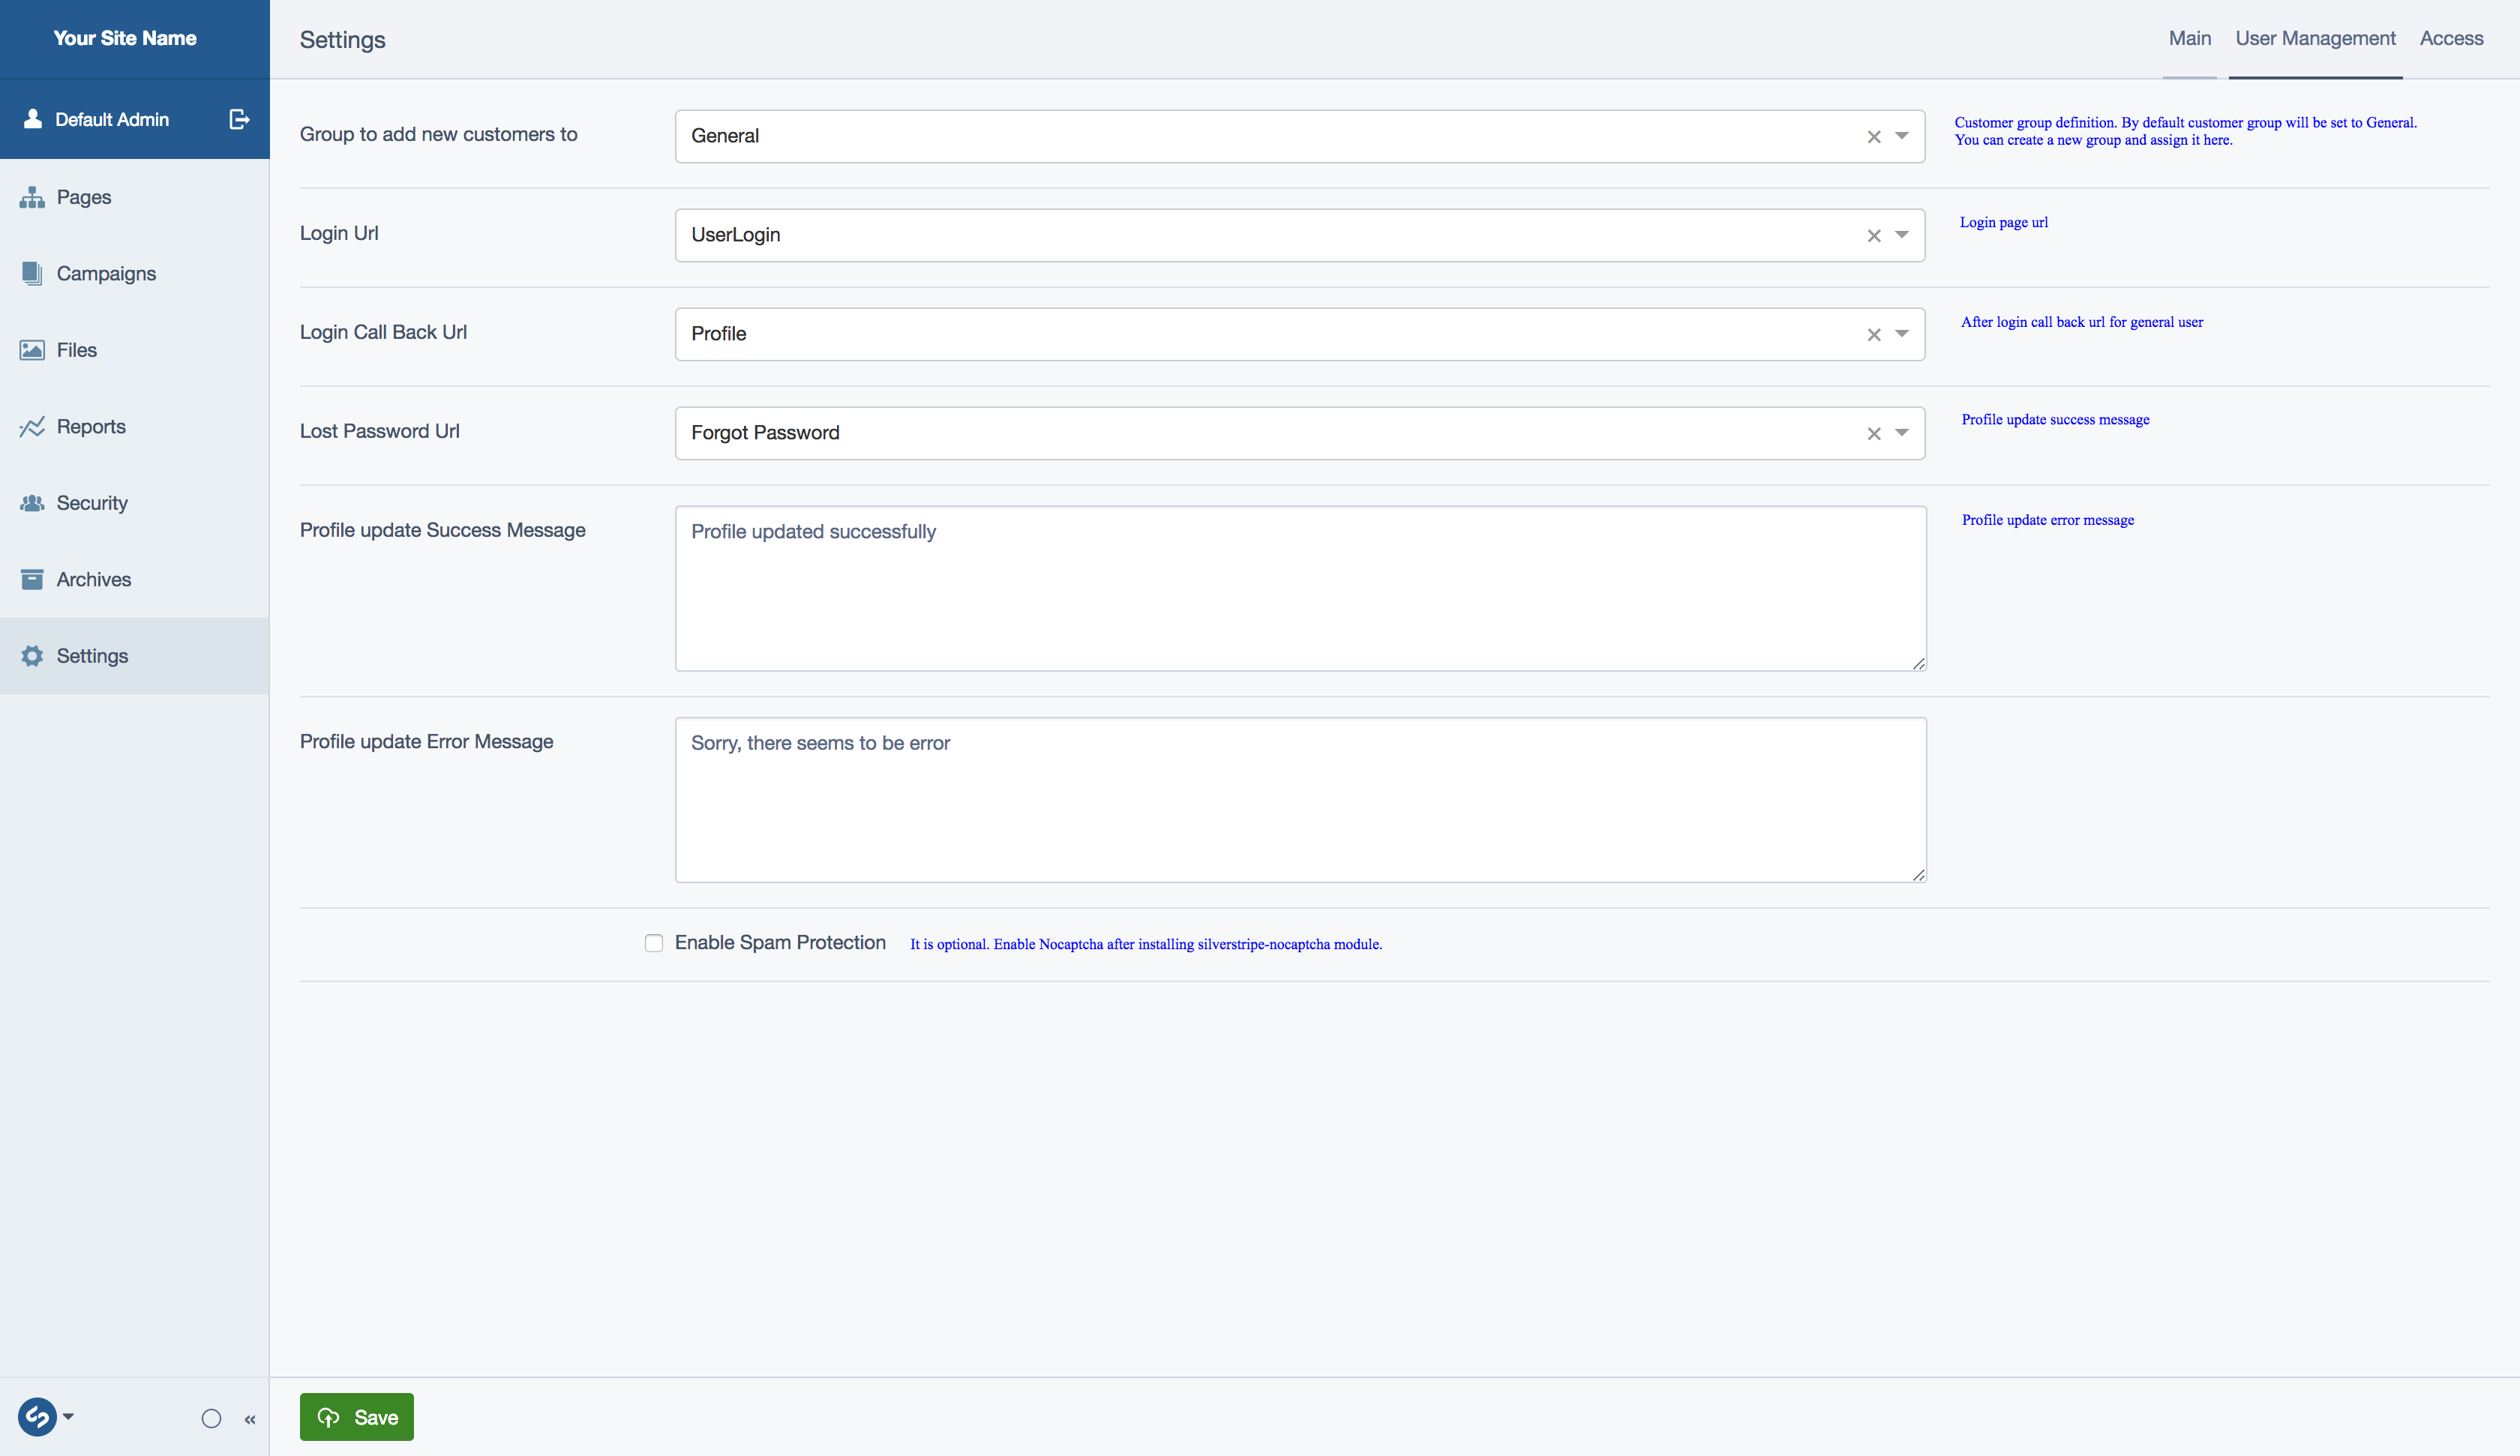Expand the Group to add new customers dropdown
Image resolution: width=2520 pixels, height=1456 pixels.
pos(1902,136)
